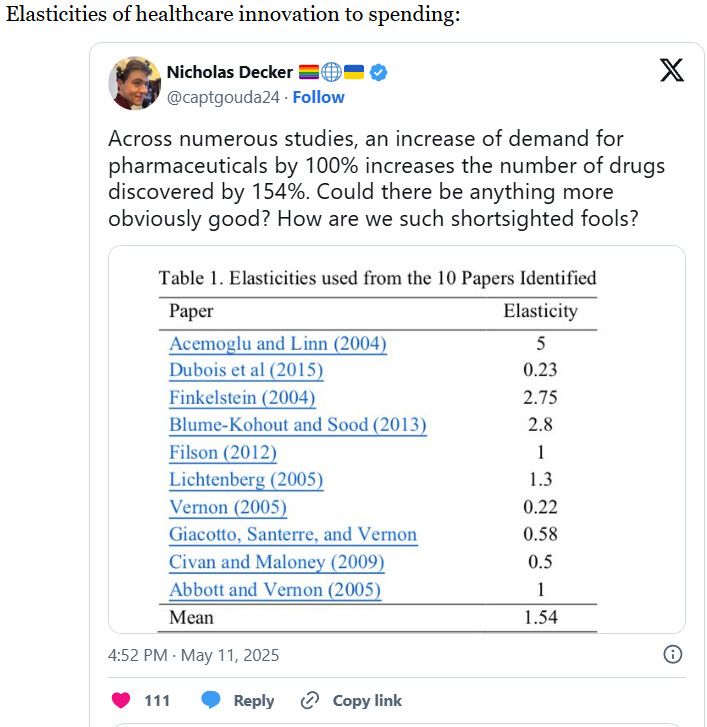Click the X logo icon
The height and width of the screenshot is (727, 707).
[x=672, y=70]
